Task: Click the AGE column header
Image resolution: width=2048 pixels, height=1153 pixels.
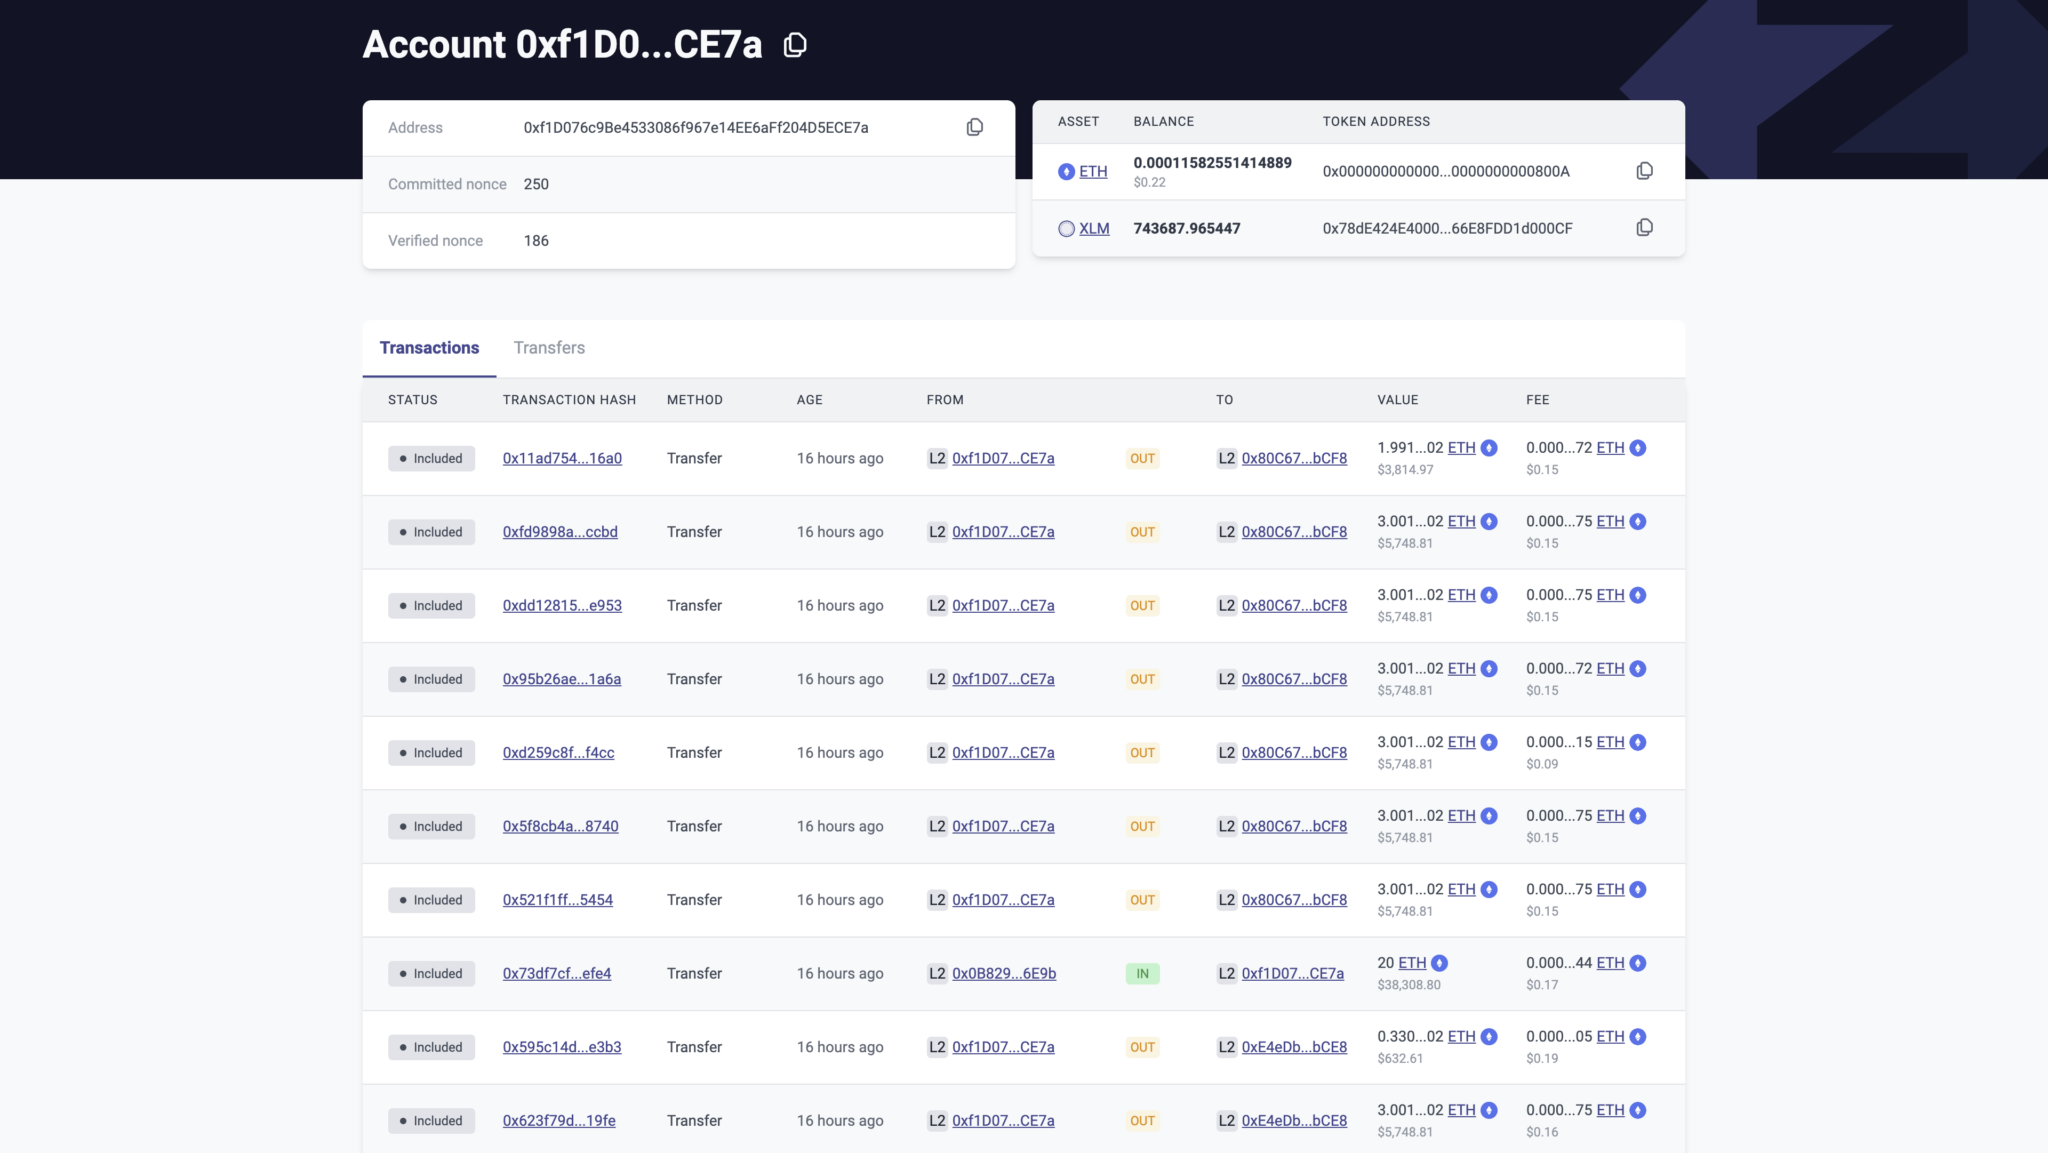Action: [810, 400]
